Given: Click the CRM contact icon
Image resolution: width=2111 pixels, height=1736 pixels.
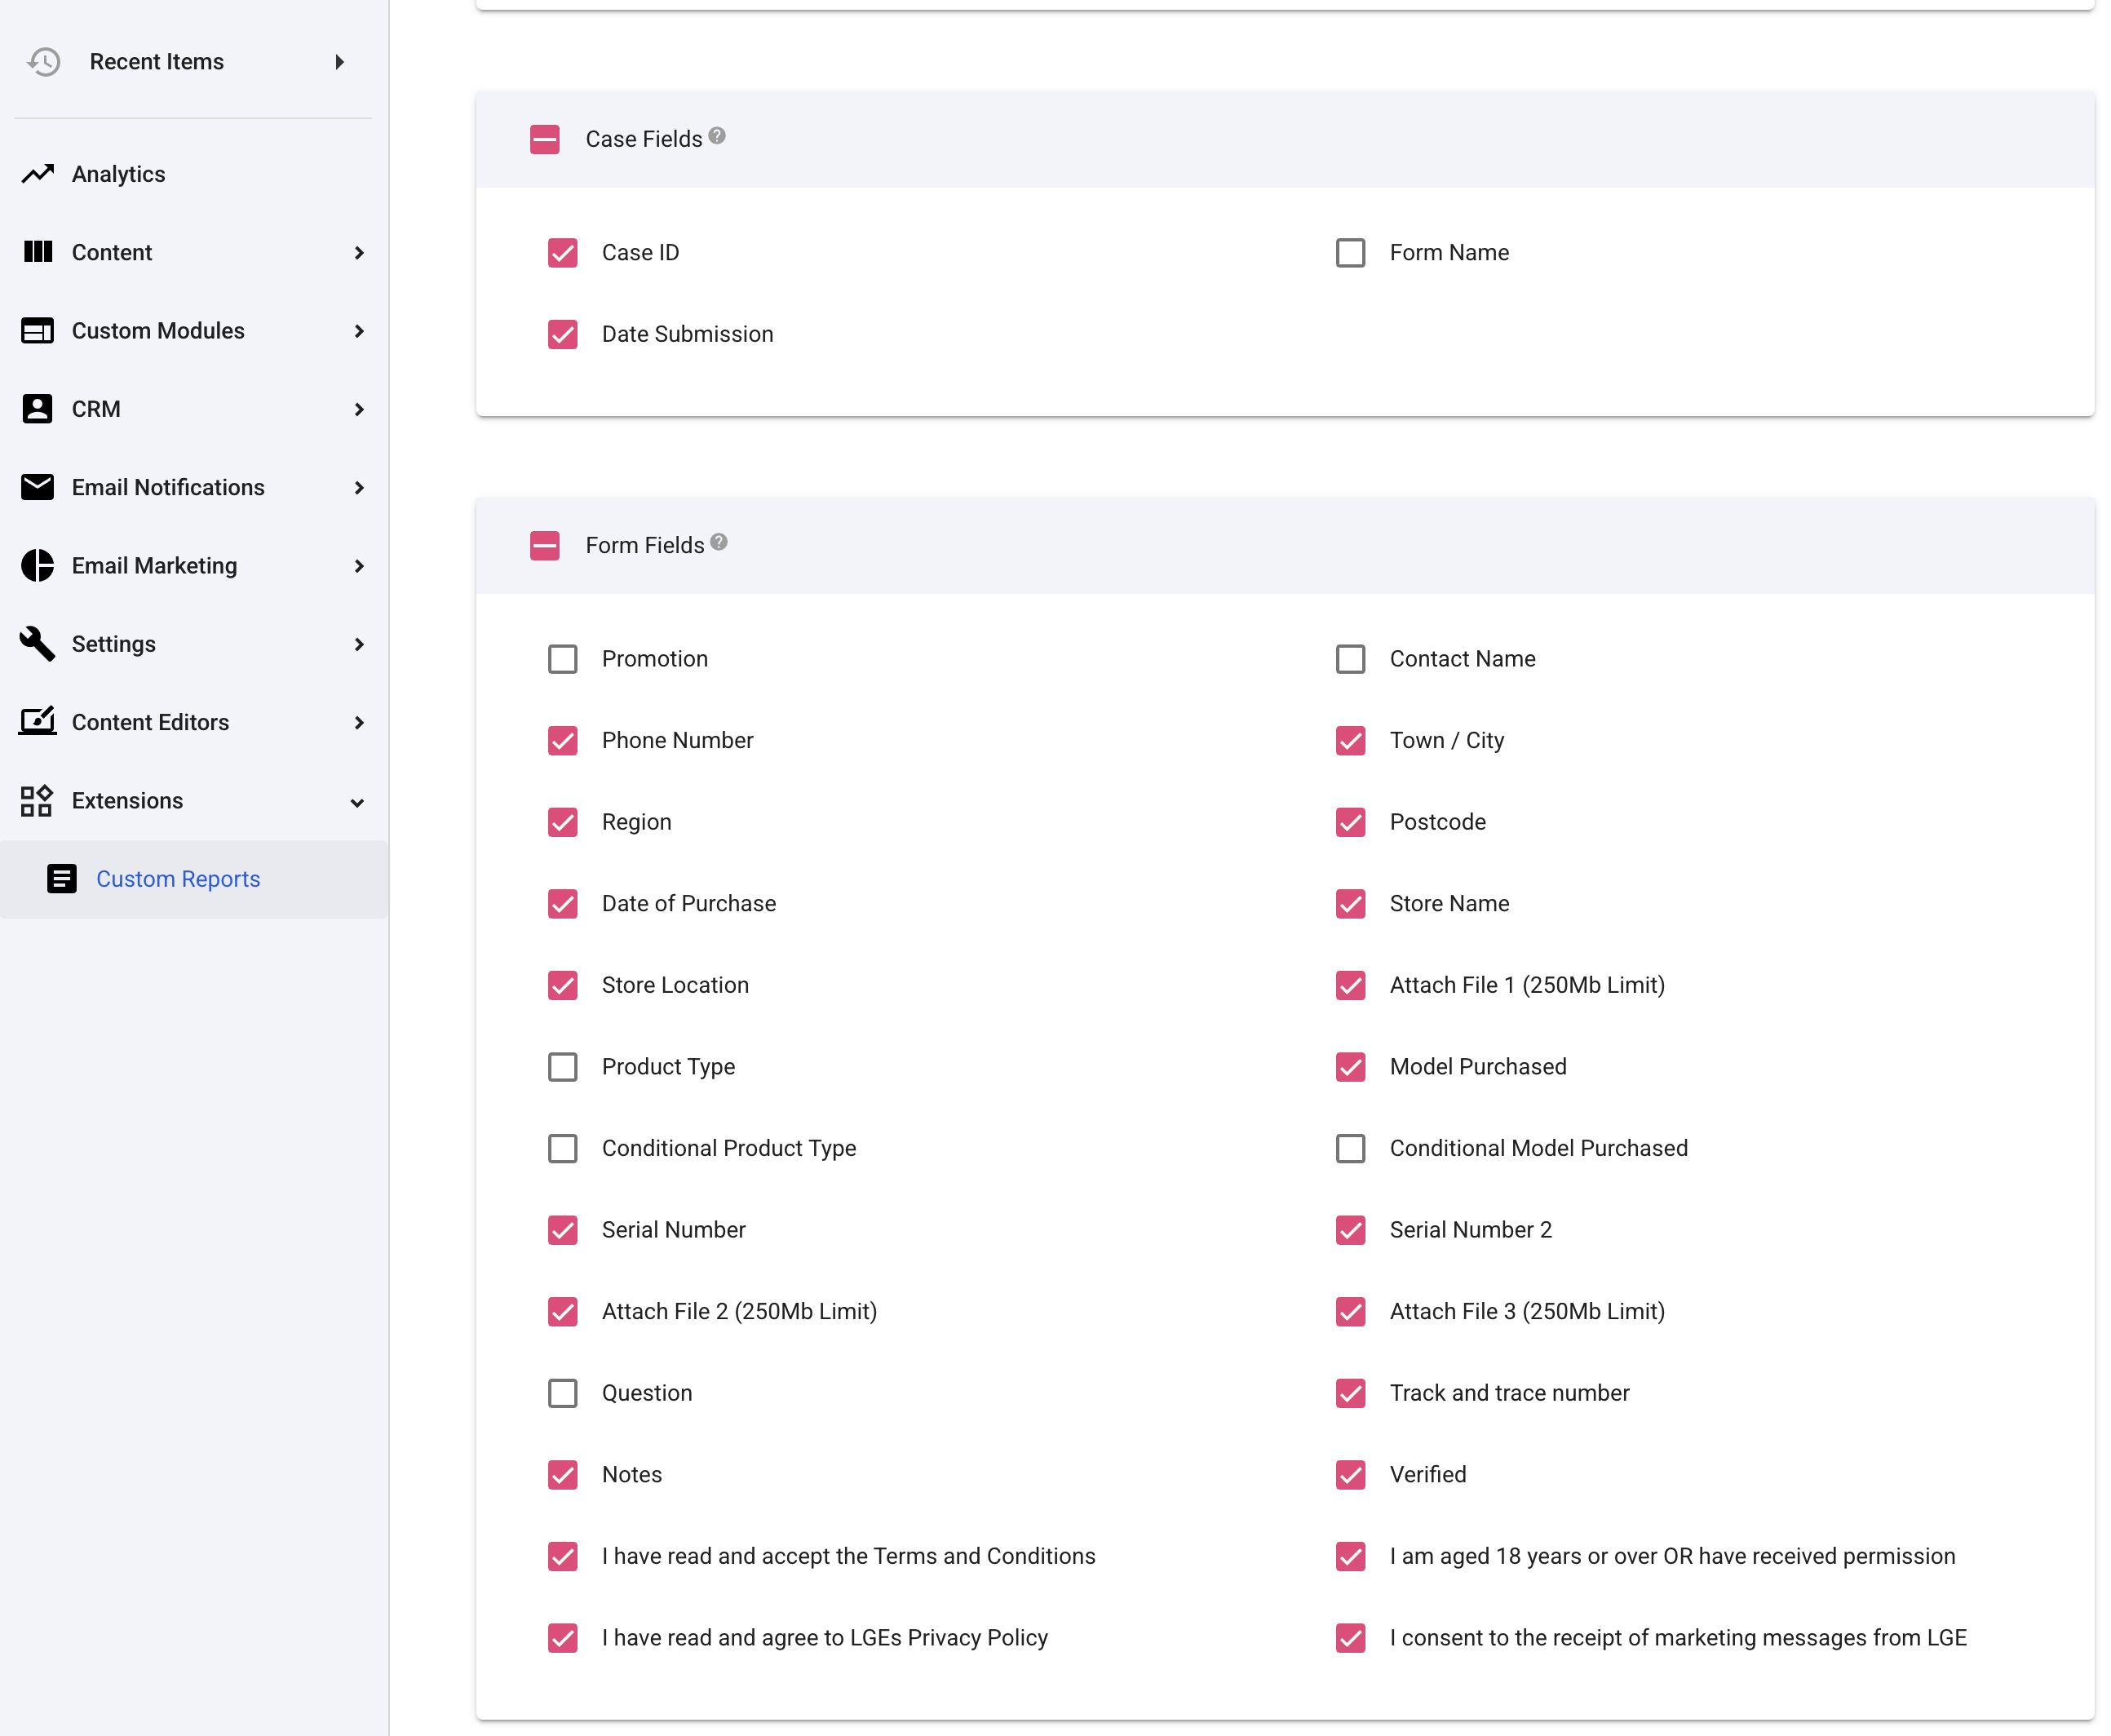Looking at the screenshot, I should tap(38, 409).
